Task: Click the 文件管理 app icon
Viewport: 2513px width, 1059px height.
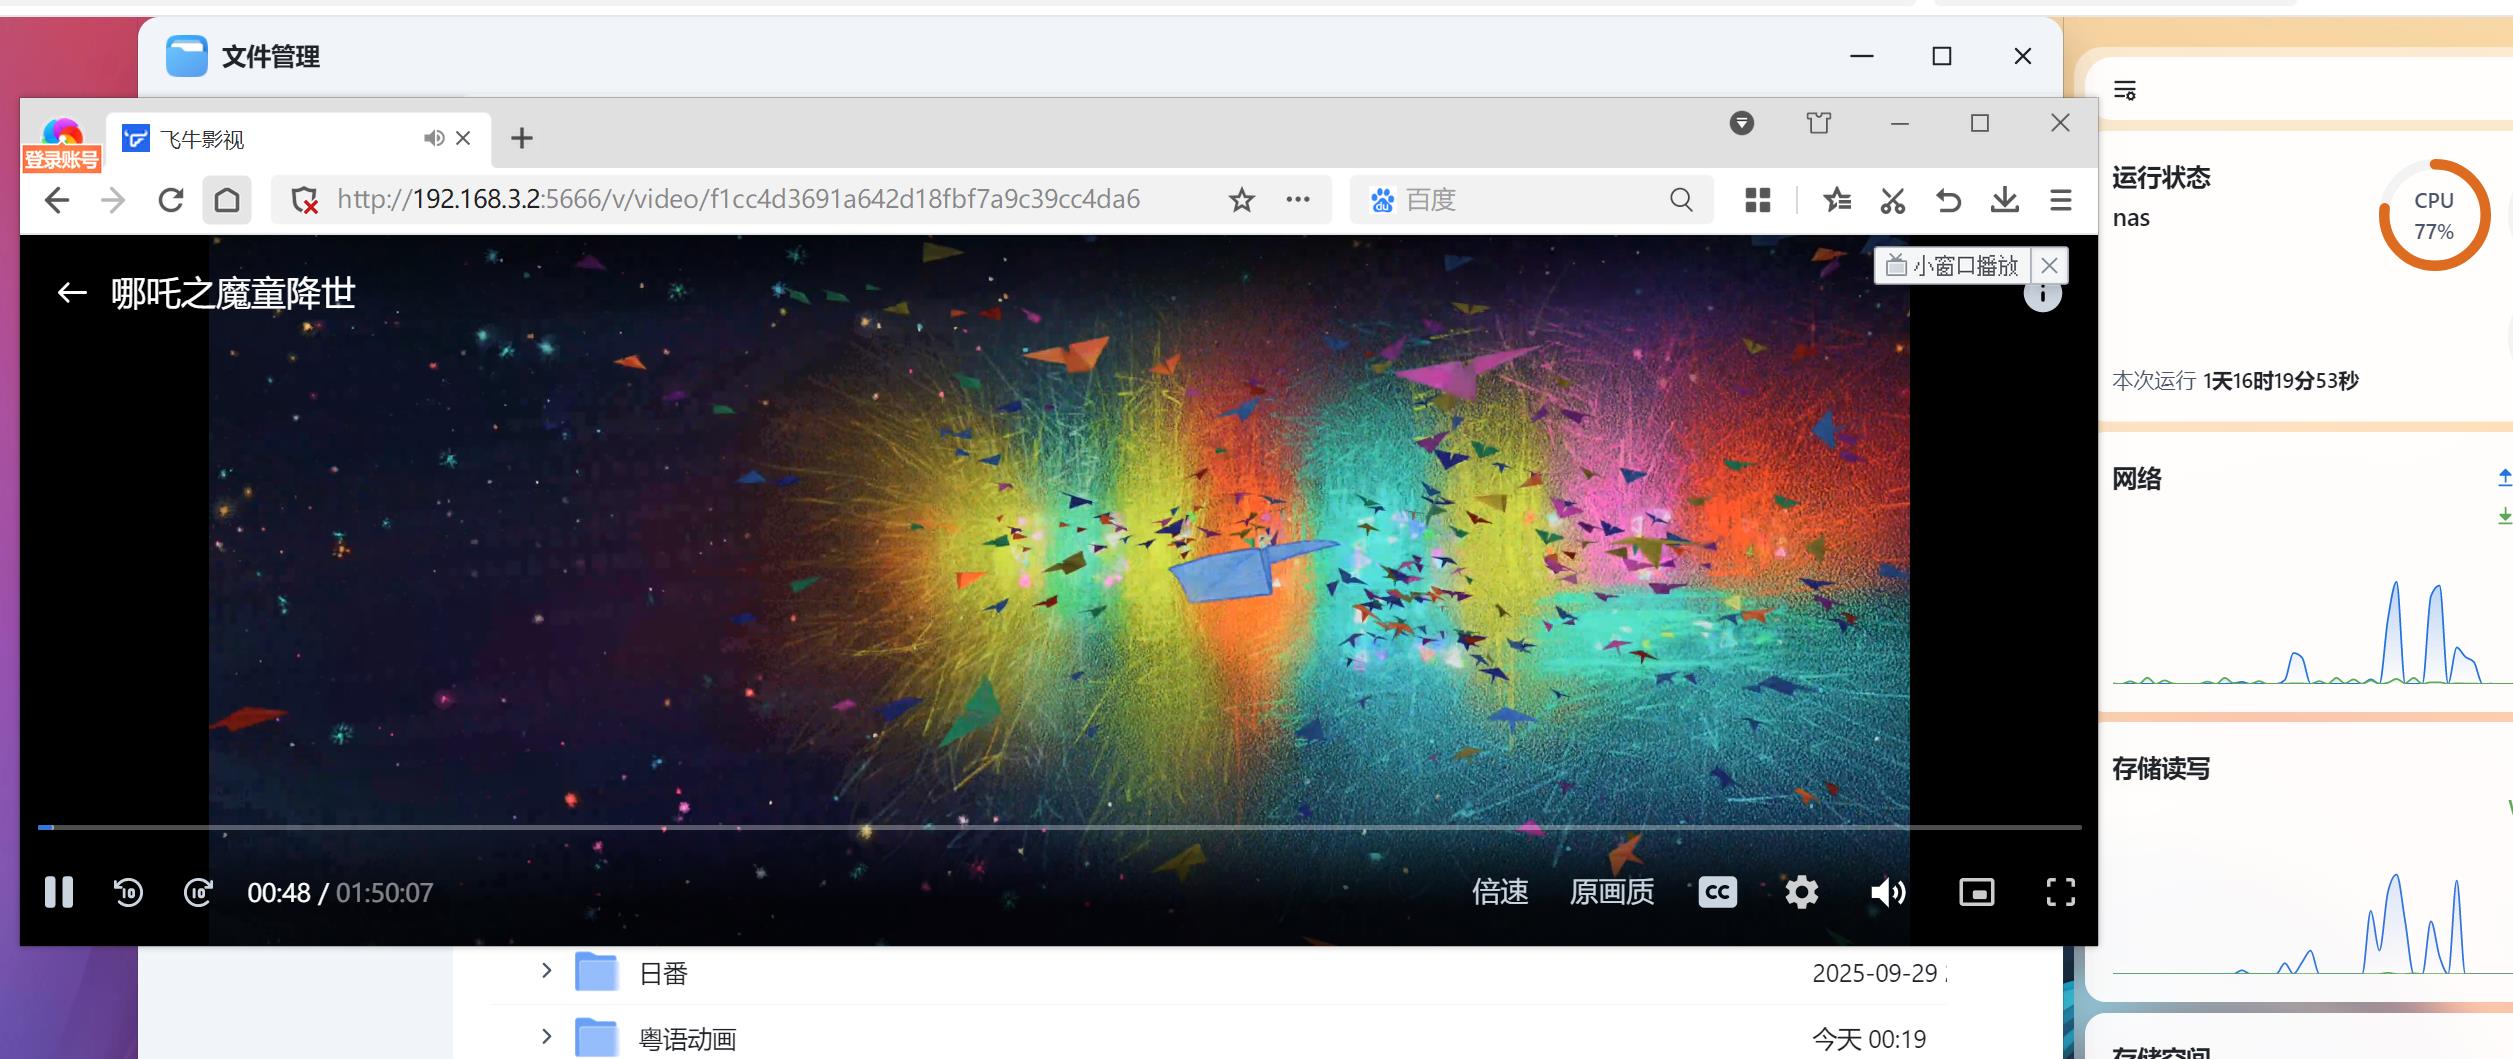Action: click(186, 56)
